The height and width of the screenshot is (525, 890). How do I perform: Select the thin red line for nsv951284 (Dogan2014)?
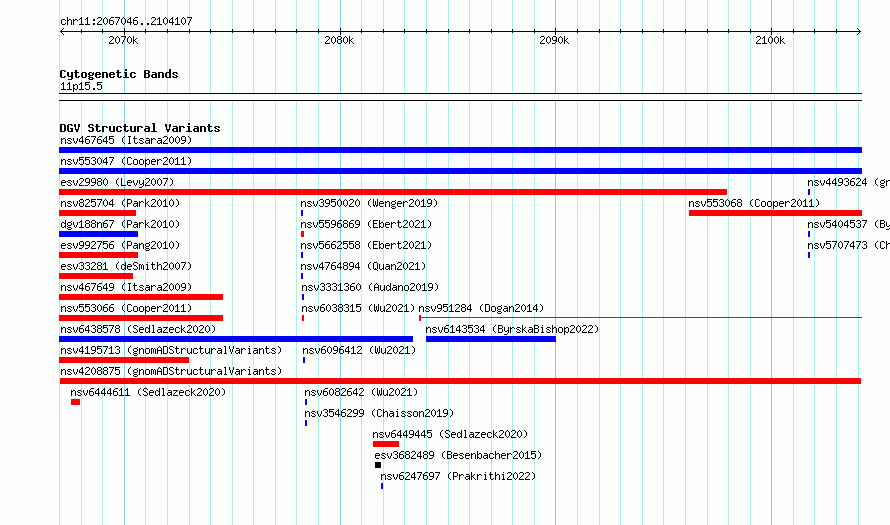coord(640,318)
